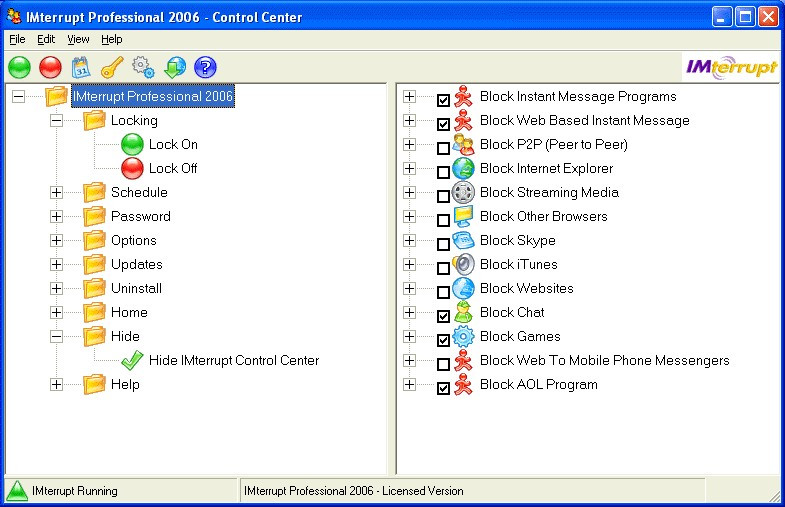Click Block Web To Mobile Phone Messengers label
Viewport: 785px width, 507px height.
(x=605, y=360)
